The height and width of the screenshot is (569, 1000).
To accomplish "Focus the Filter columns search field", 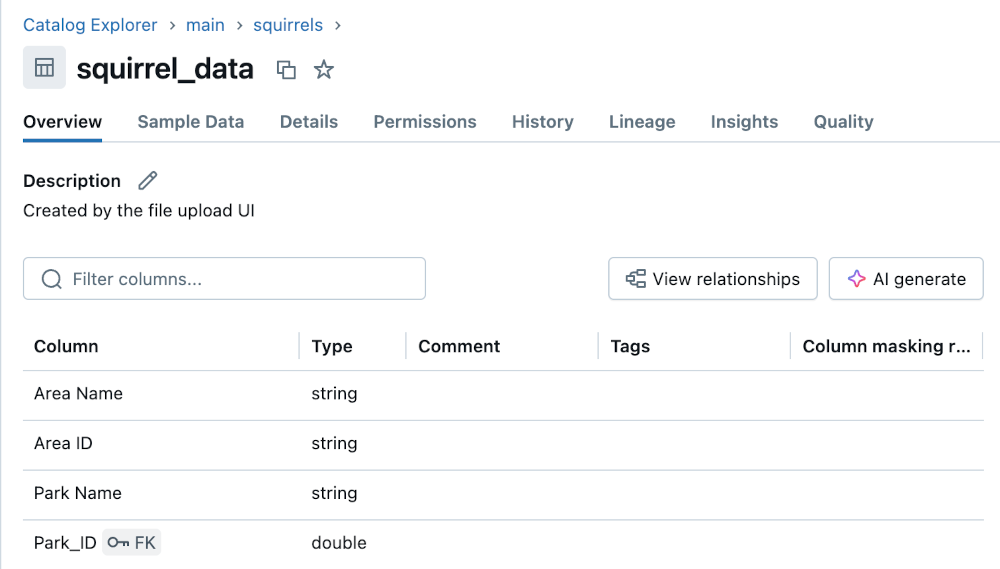I will (240, 279).
